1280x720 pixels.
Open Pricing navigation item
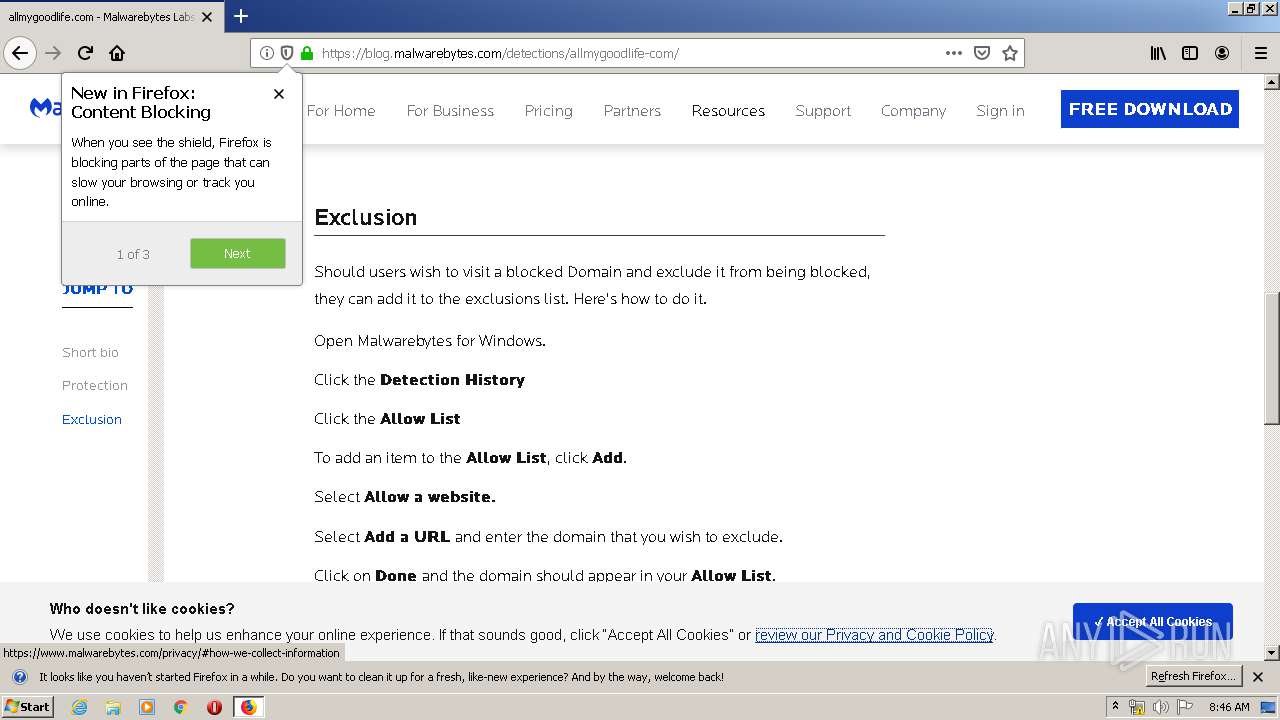[x=549, y=111]
